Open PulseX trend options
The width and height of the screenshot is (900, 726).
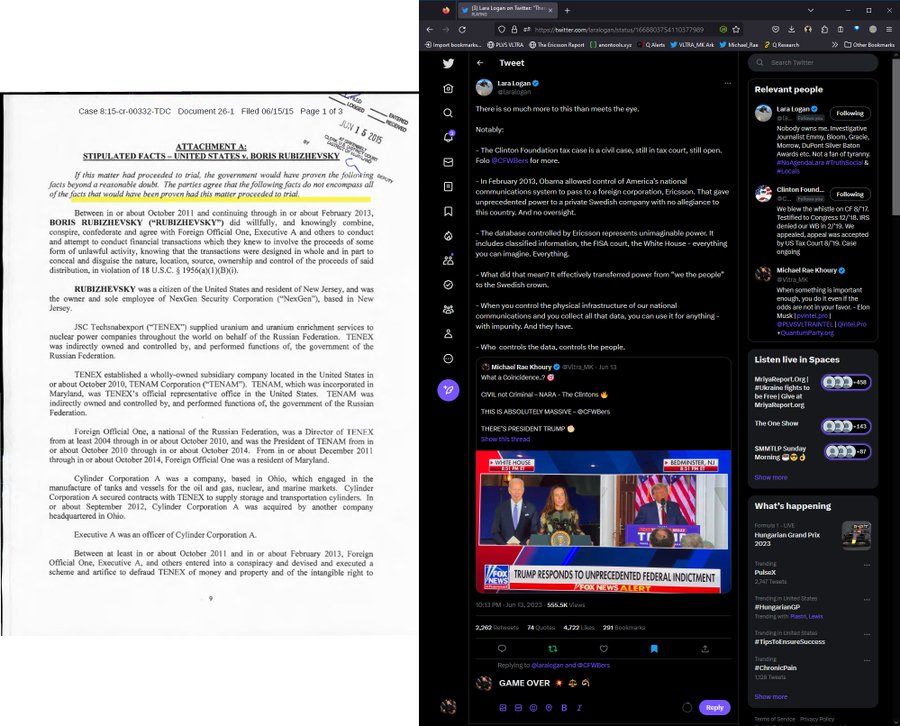(867, 565)
